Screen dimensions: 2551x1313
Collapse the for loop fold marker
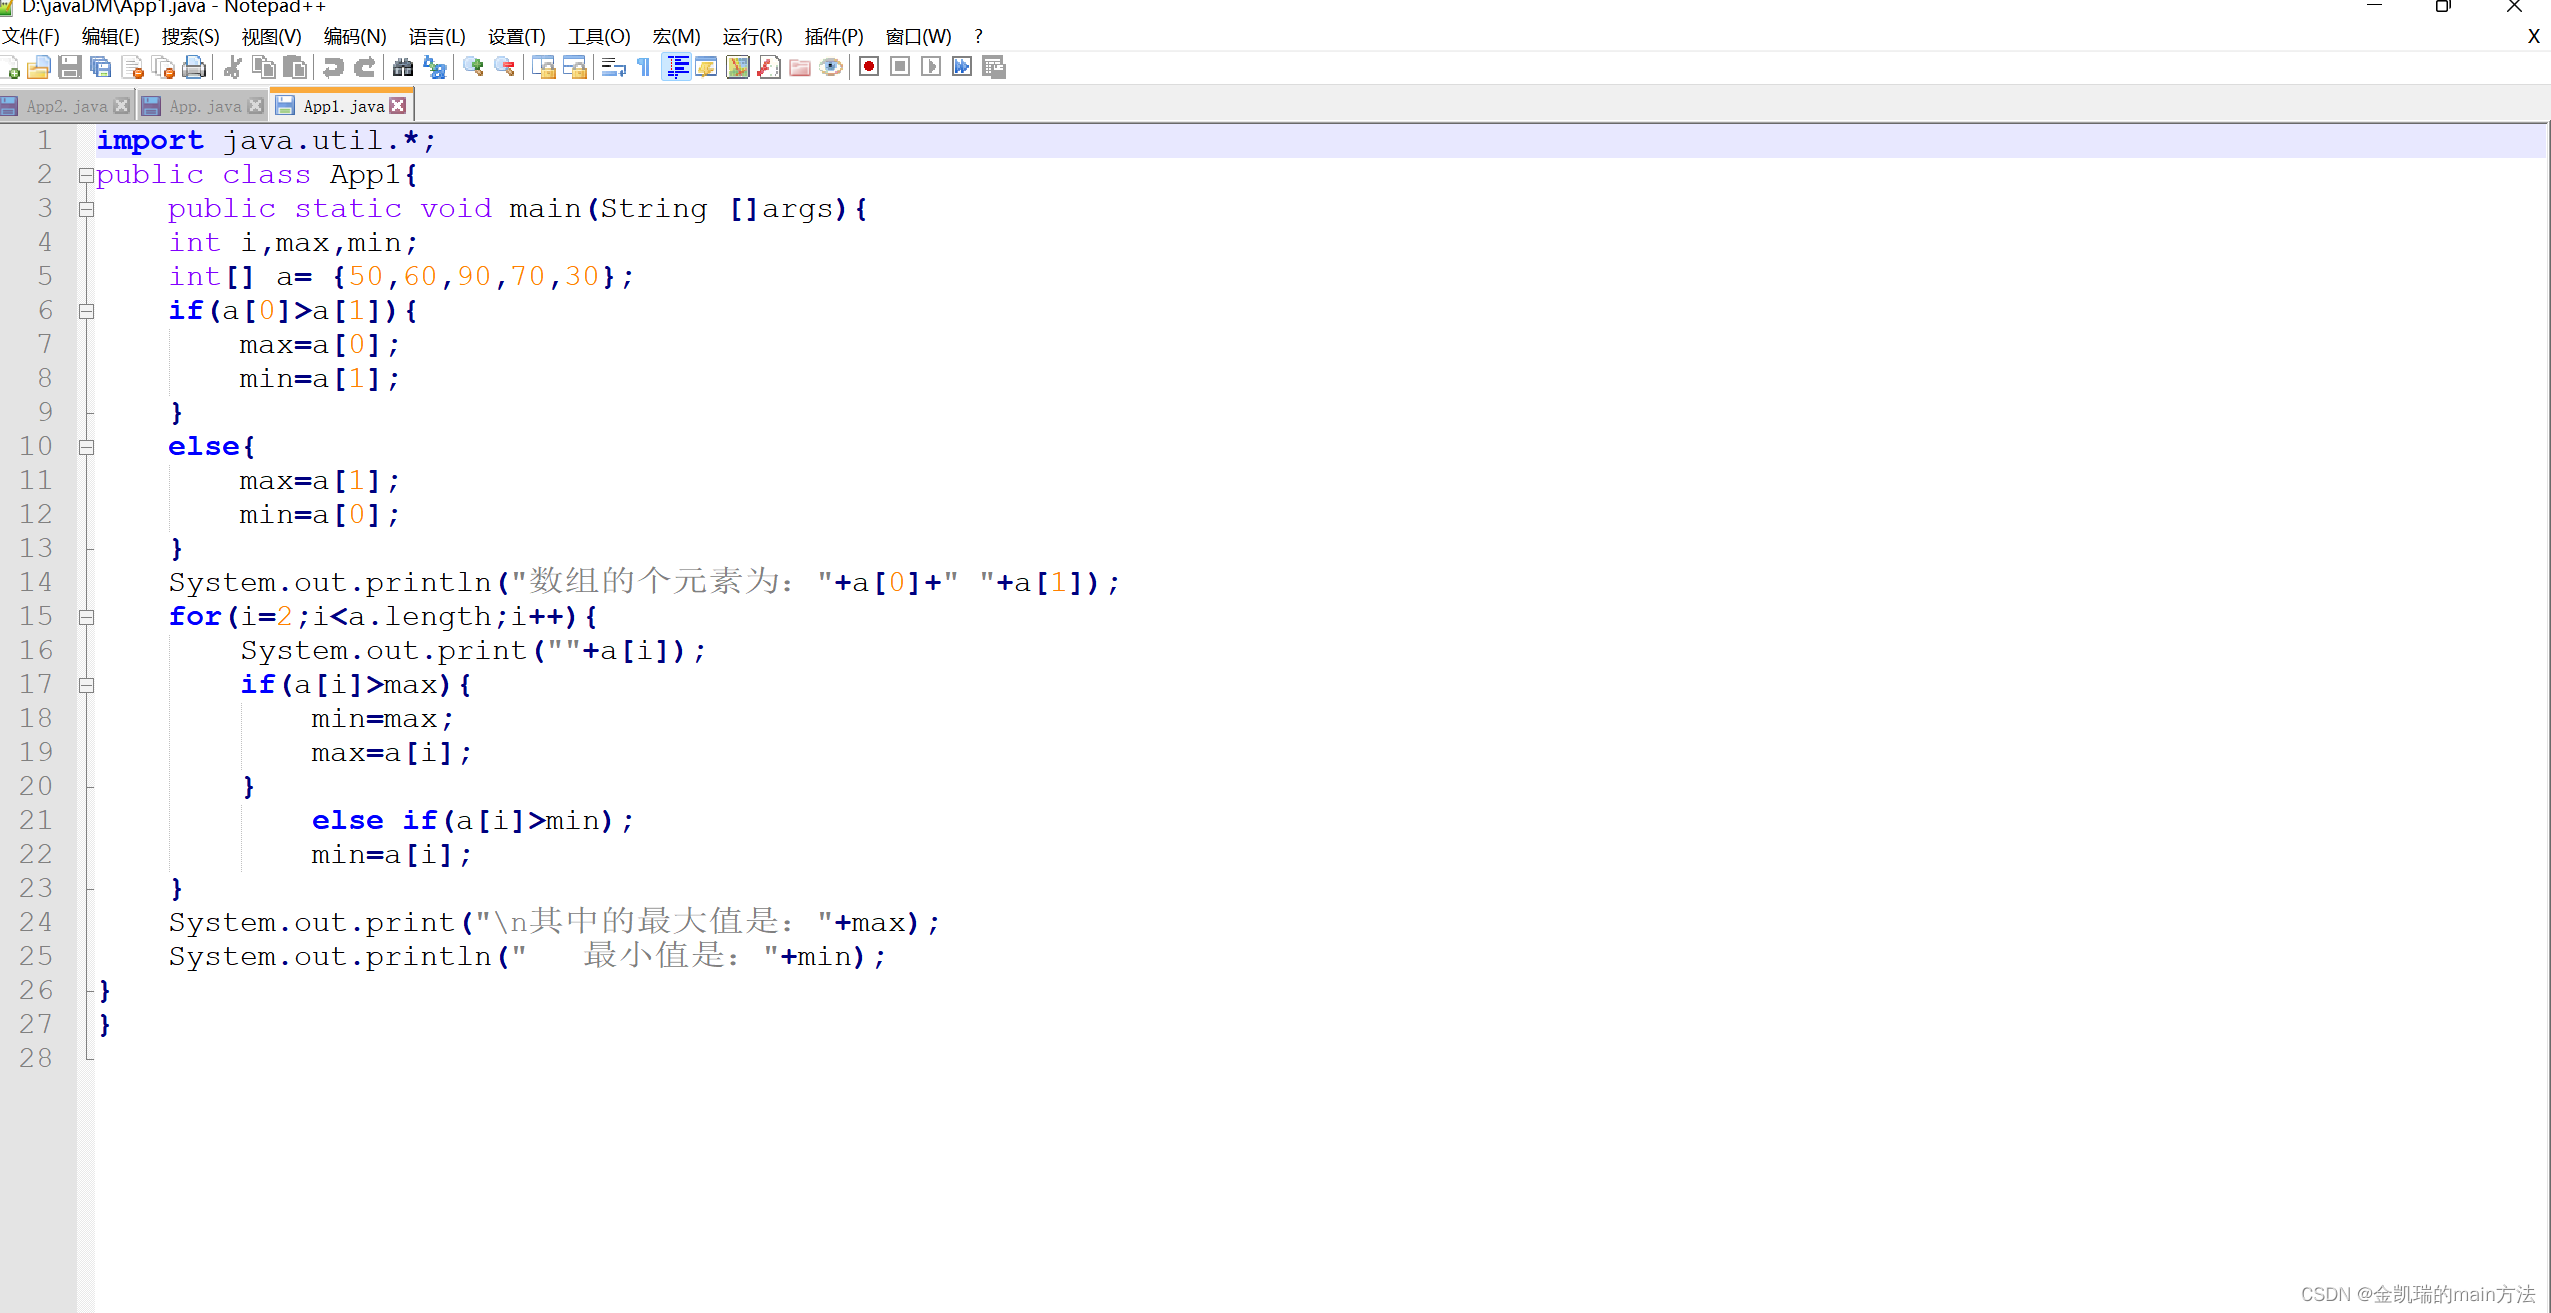point(86,617)
